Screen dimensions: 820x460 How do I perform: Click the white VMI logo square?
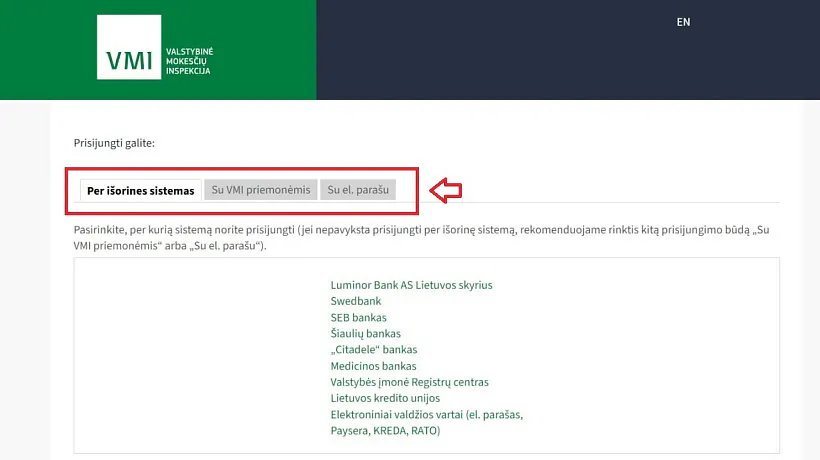(x=127, y=47)
